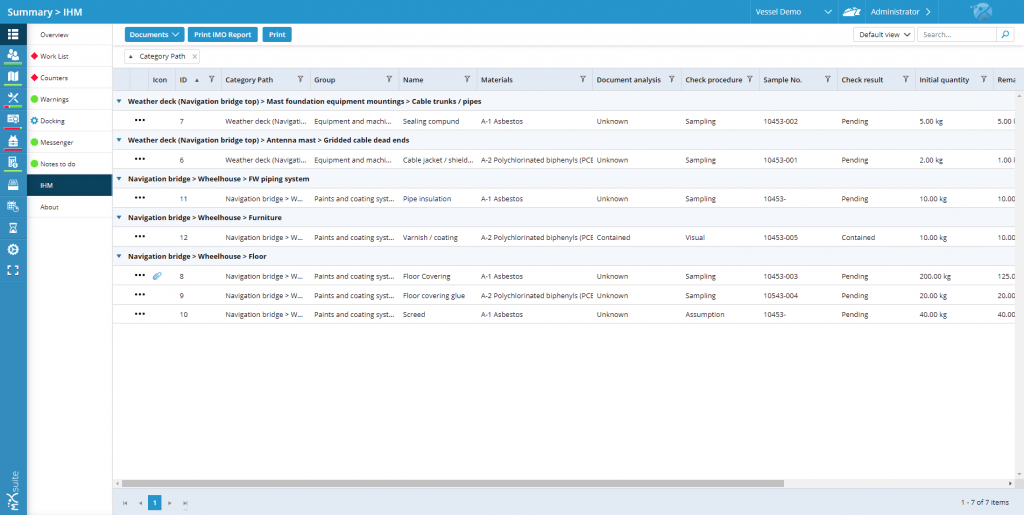The width and height of the screenshot is (1024, 515).
Task: Select Work List in the side menu
Action: click(54, 56)
